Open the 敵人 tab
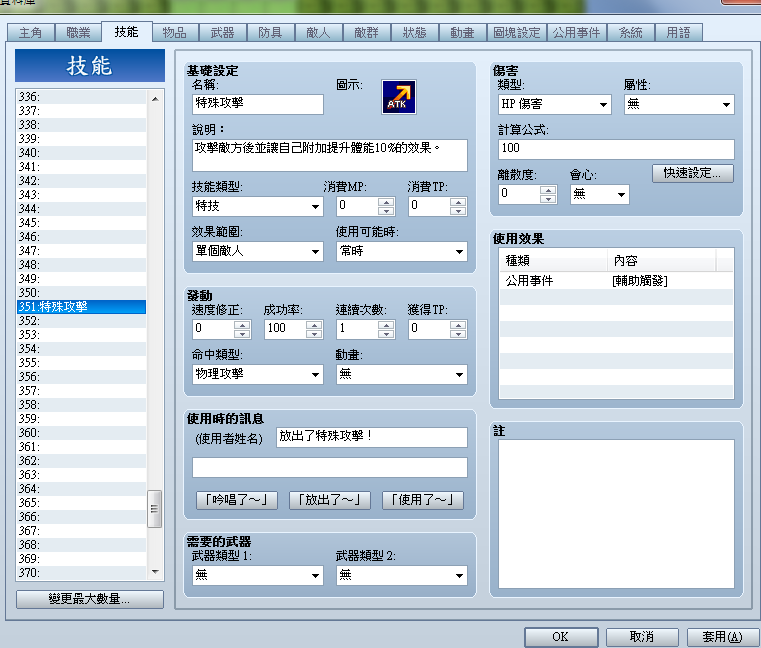This screenshot has height=648, width=761. coord(318,33)
